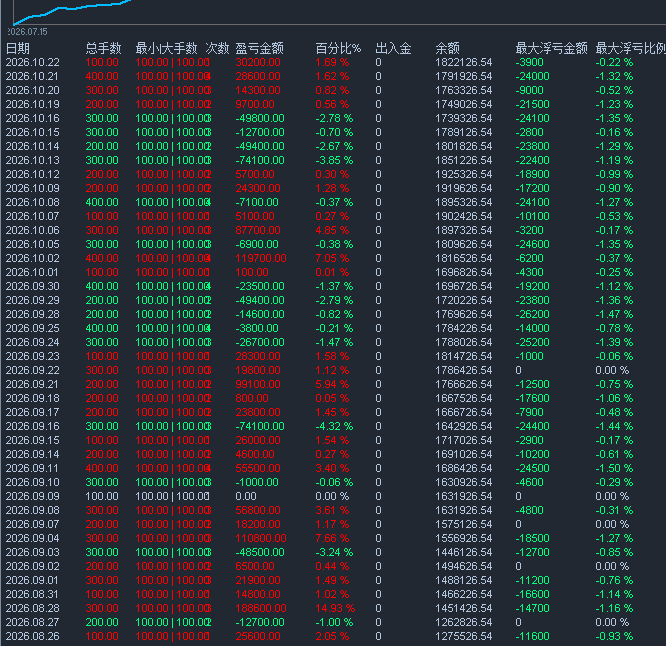Screen dimensions: 666x646
Task: Click the 余额 column header
Action: (447, 48)
